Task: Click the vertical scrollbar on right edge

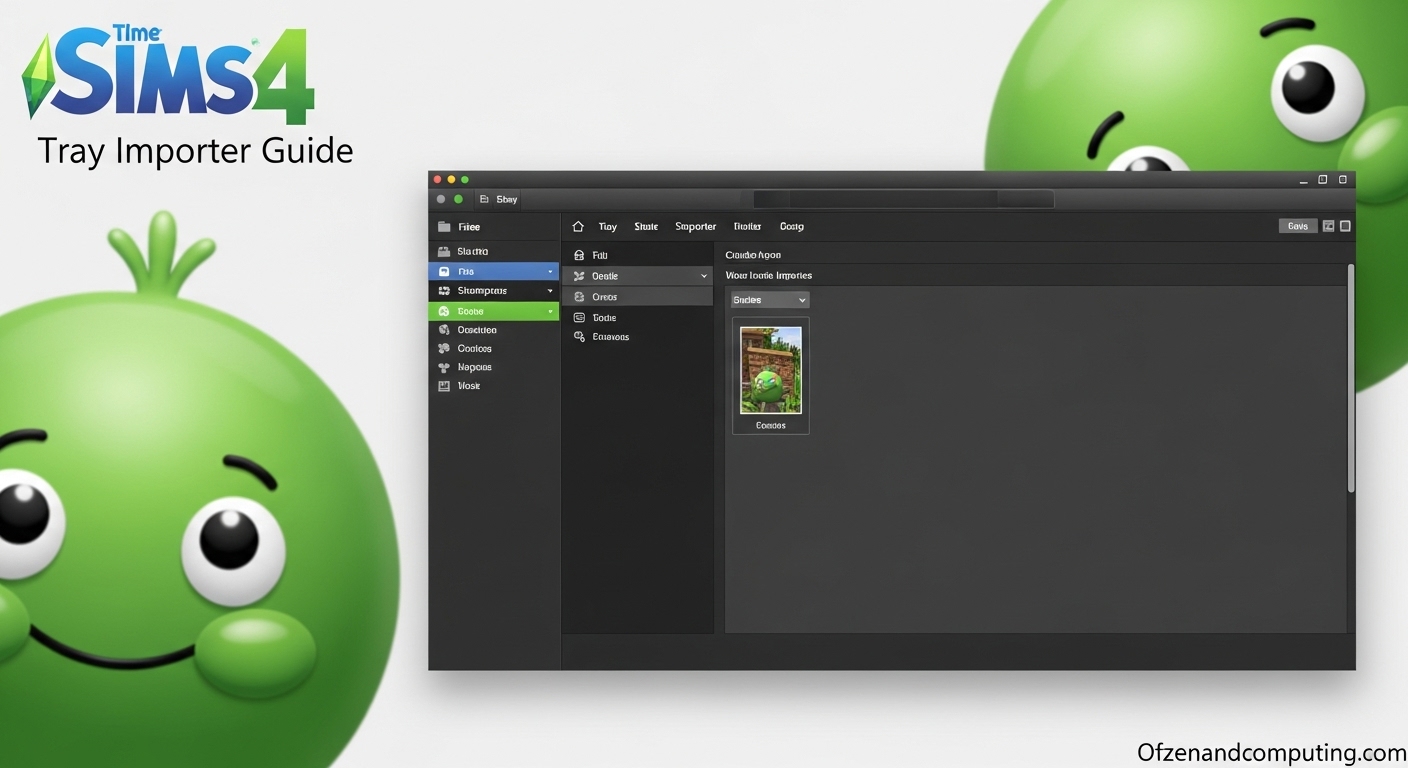Action: pyautogui.click(x=1351, y=378)
